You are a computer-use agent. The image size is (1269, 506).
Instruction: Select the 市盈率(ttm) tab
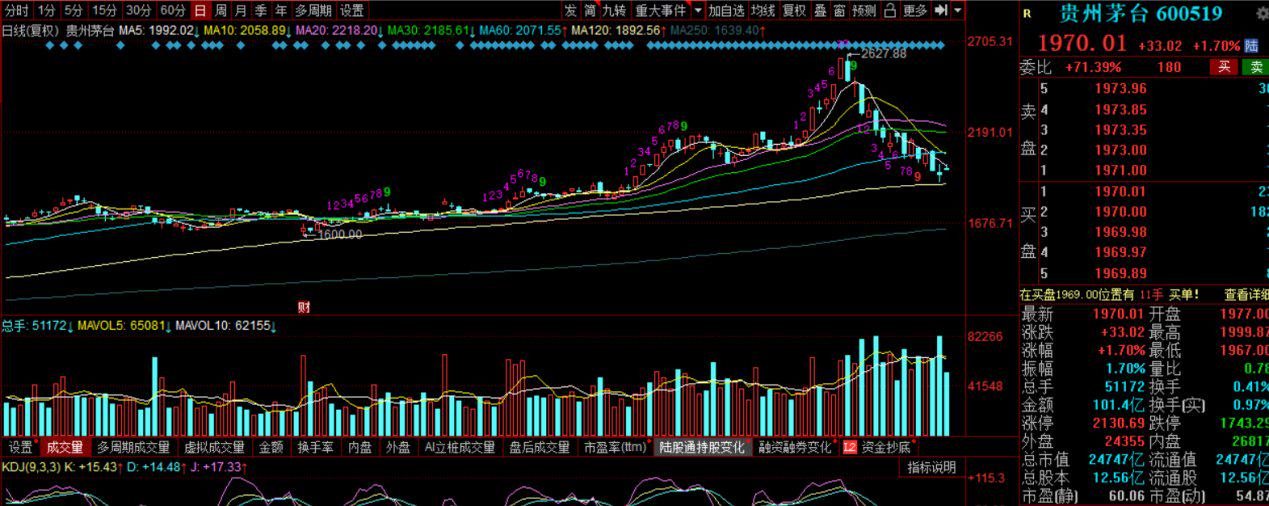[x=615, y=447]
